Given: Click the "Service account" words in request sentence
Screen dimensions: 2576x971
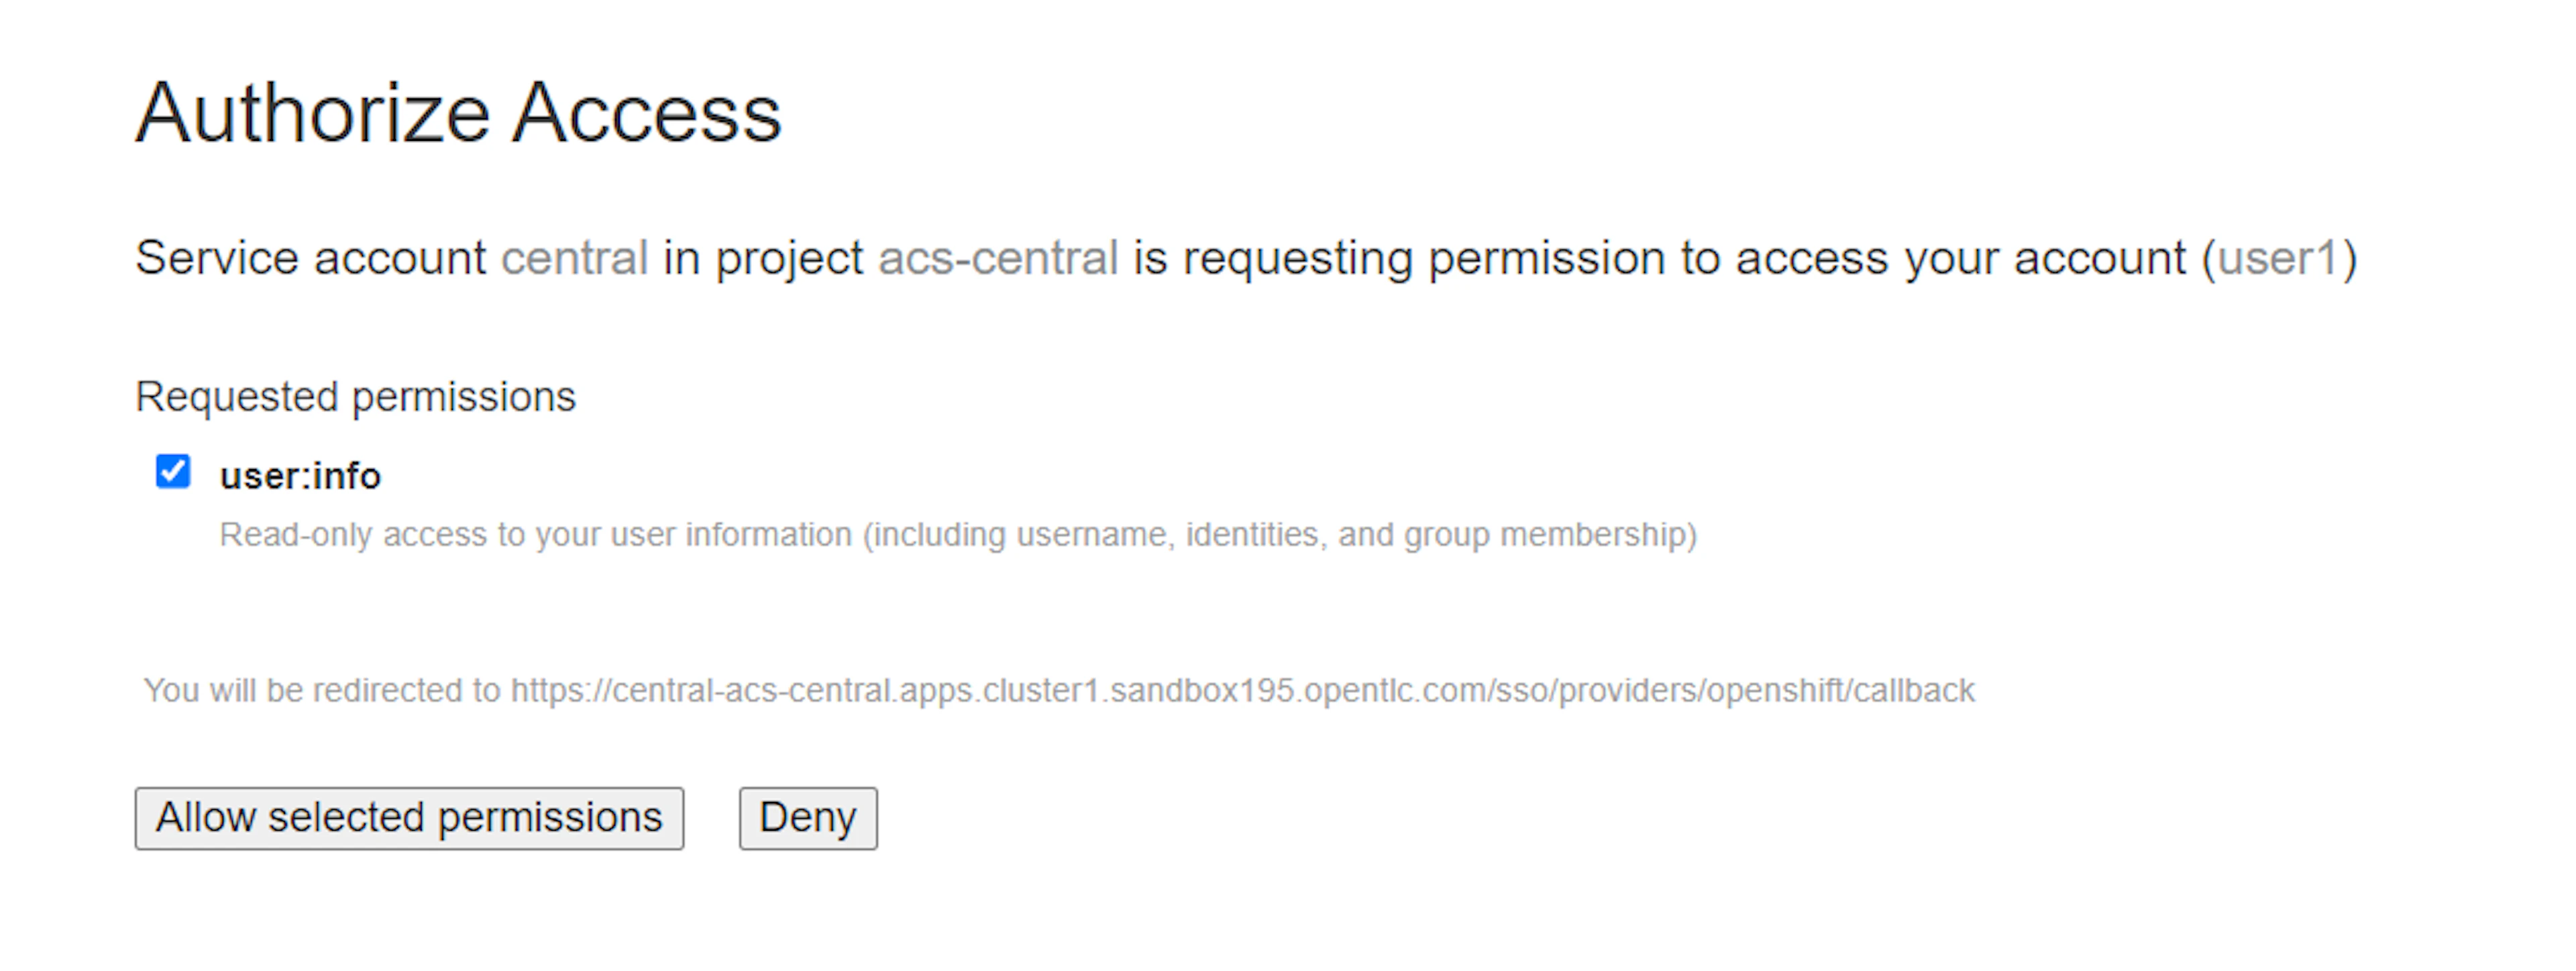Looking at the screenshot, I should point(310,258).
